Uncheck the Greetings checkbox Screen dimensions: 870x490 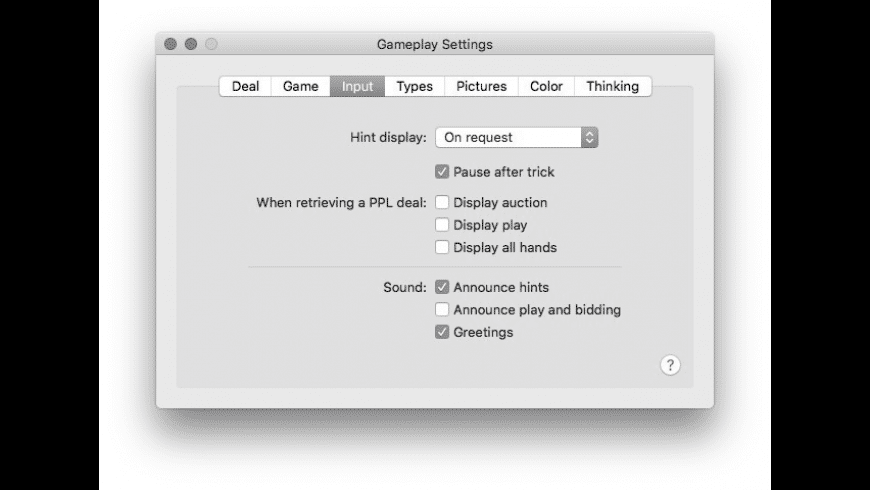(x=442, y=332)
